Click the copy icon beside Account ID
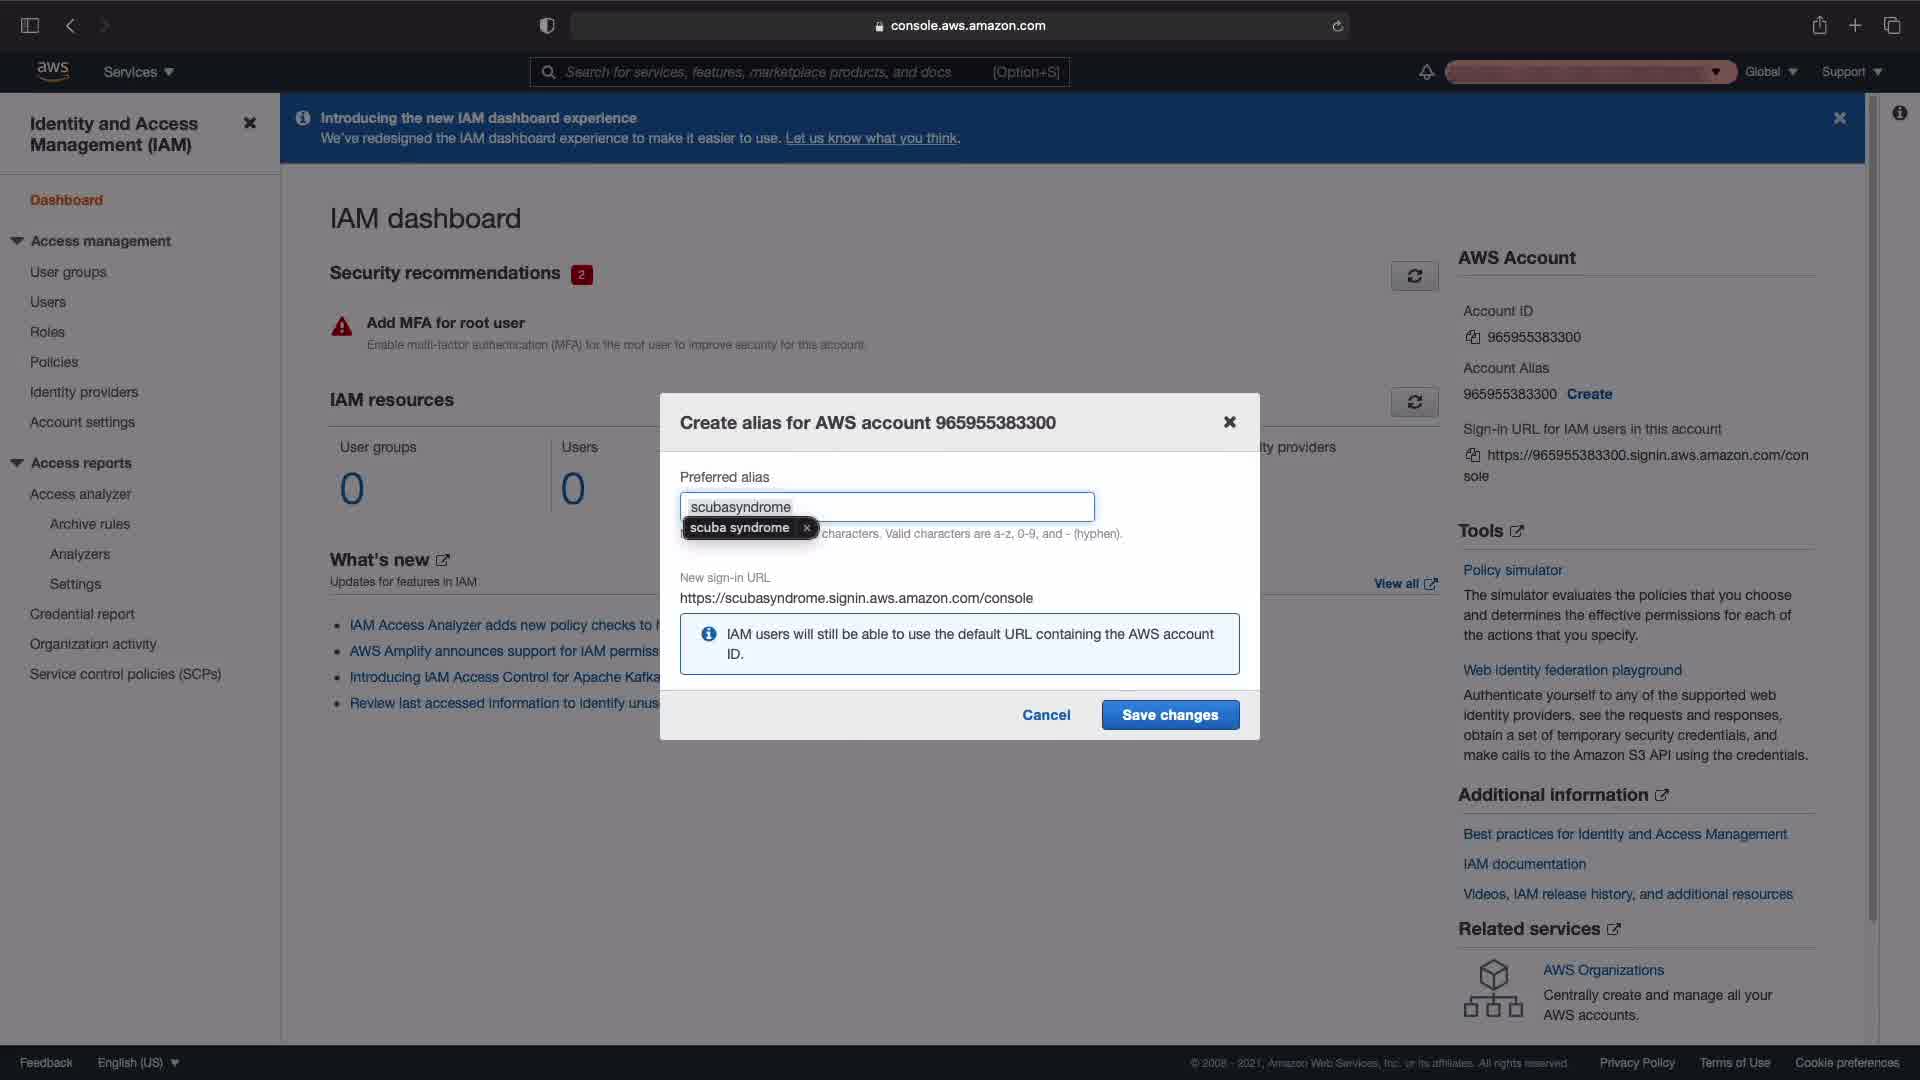 click(x=1472, y=337)
